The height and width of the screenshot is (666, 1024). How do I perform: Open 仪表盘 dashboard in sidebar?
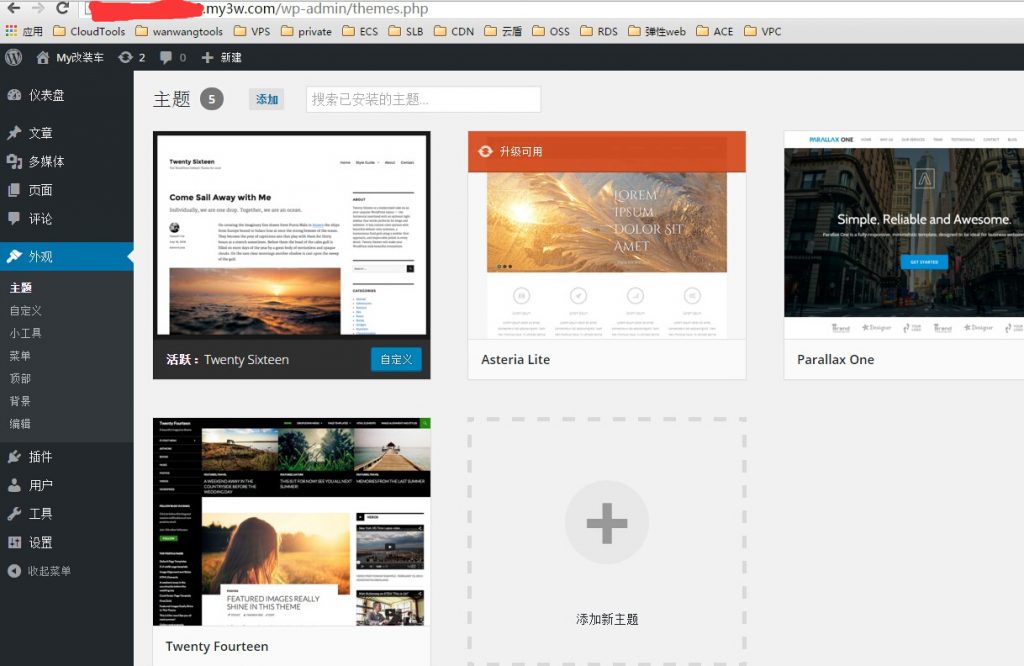point(46,95)
